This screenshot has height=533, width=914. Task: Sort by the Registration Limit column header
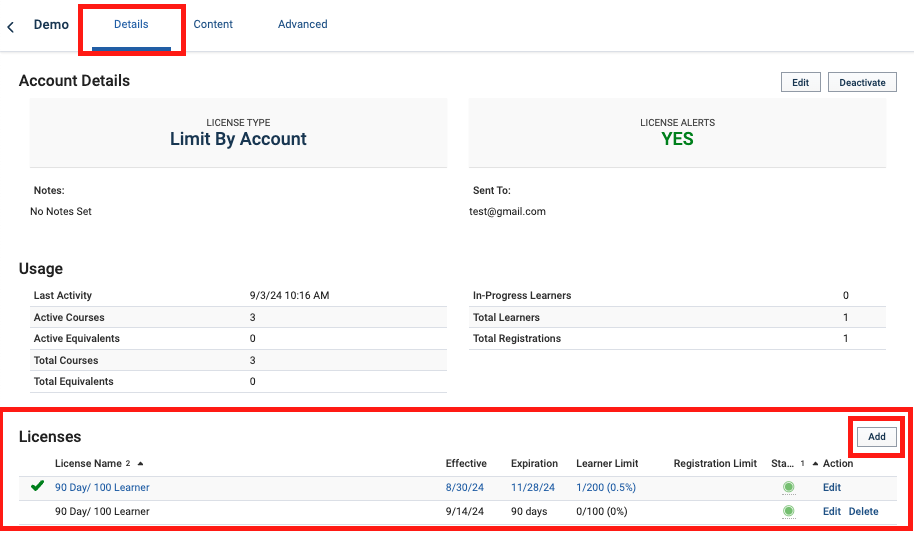click(x=715, y=464)
